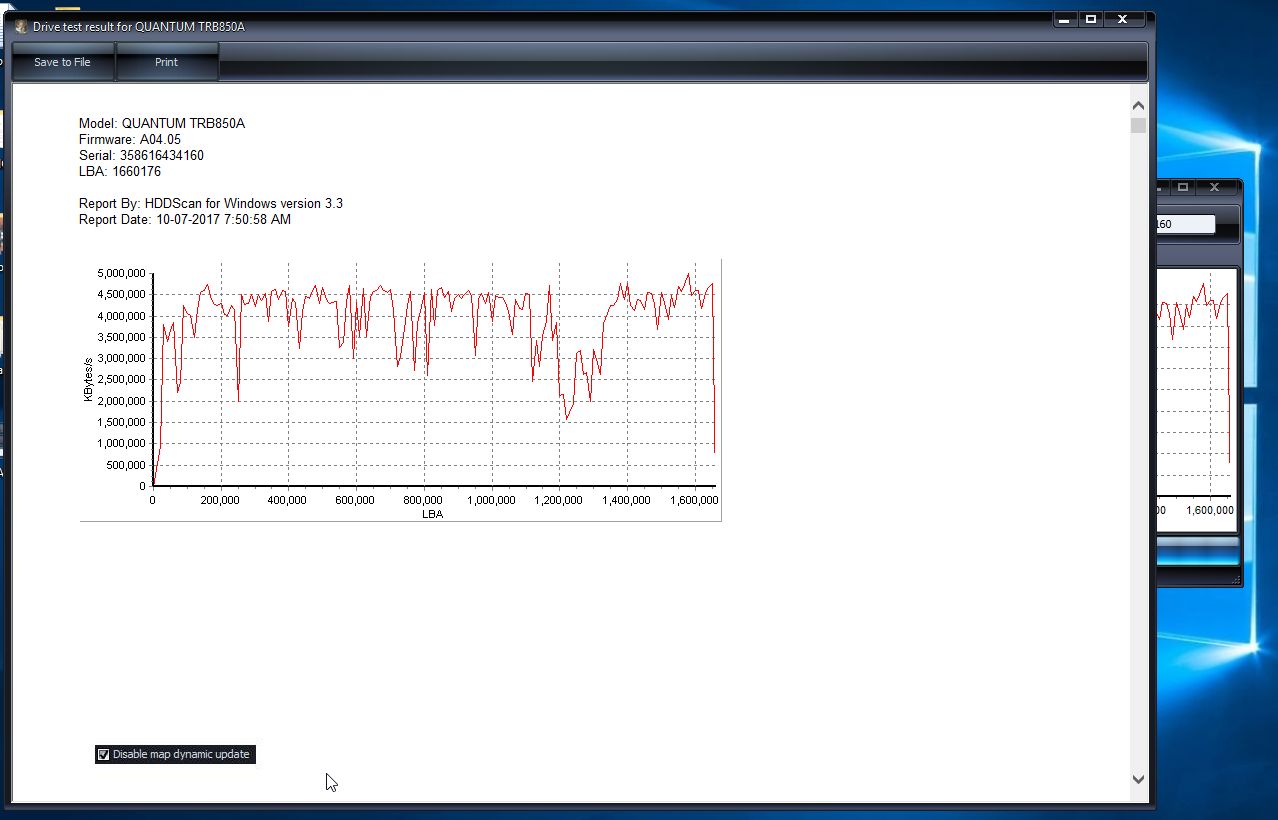Screen dimensions: 1278x820
Task: Click the Firmware: A04.05 line
Action: tap(130, 139)
